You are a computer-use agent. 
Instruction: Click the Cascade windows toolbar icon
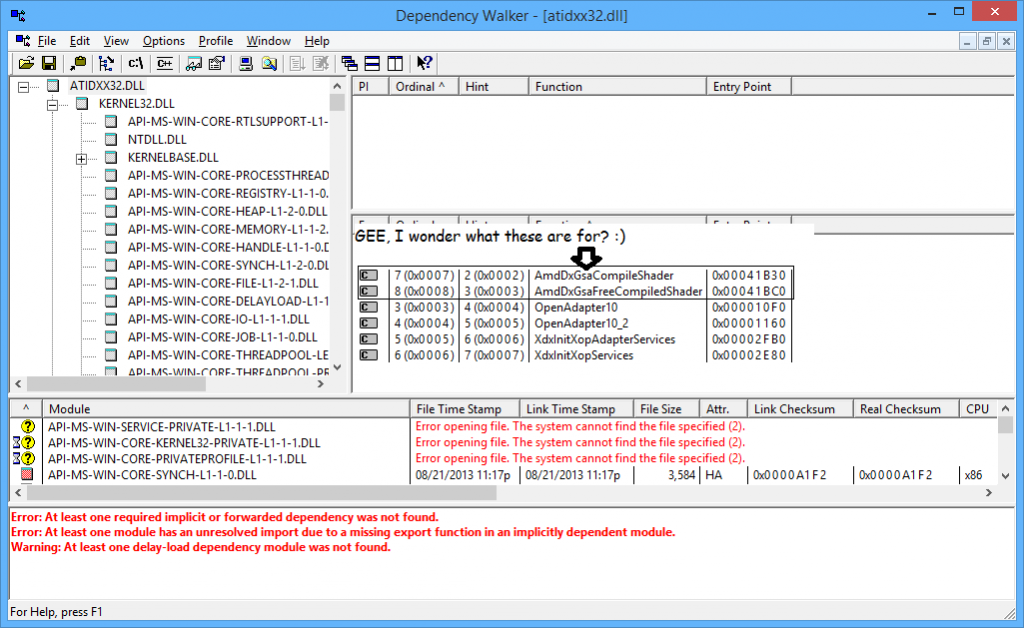pos(349,63)
